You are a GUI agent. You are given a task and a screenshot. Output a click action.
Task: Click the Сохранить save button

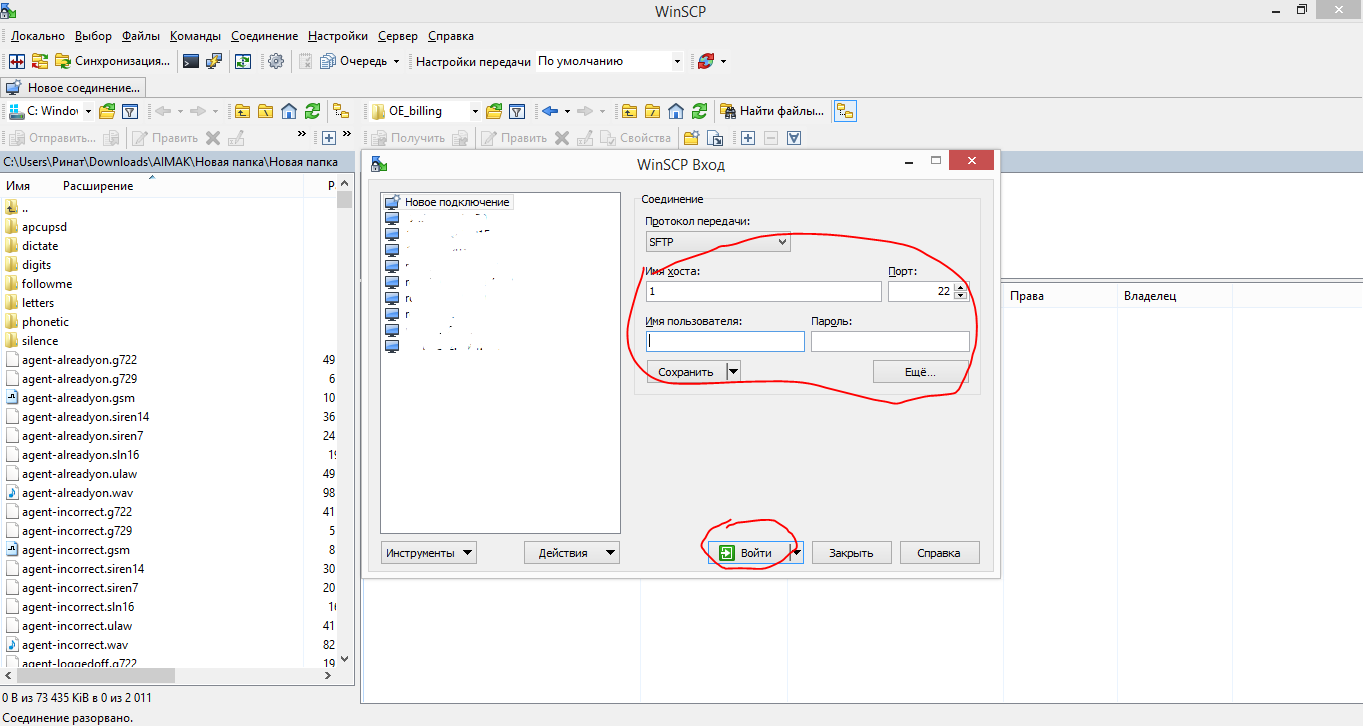686,372
